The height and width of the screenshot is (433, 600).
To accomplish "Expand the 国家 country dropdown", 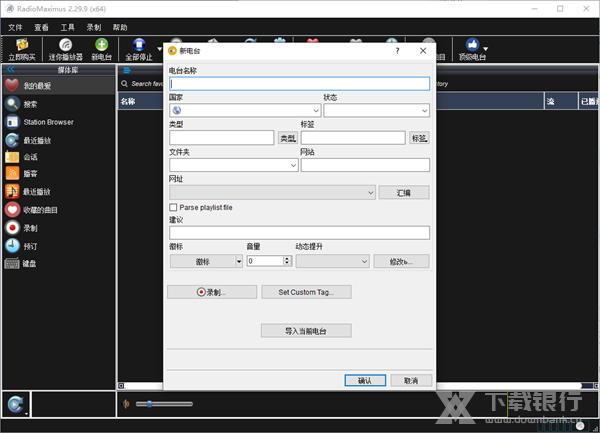I will click(x=316, y=111).
